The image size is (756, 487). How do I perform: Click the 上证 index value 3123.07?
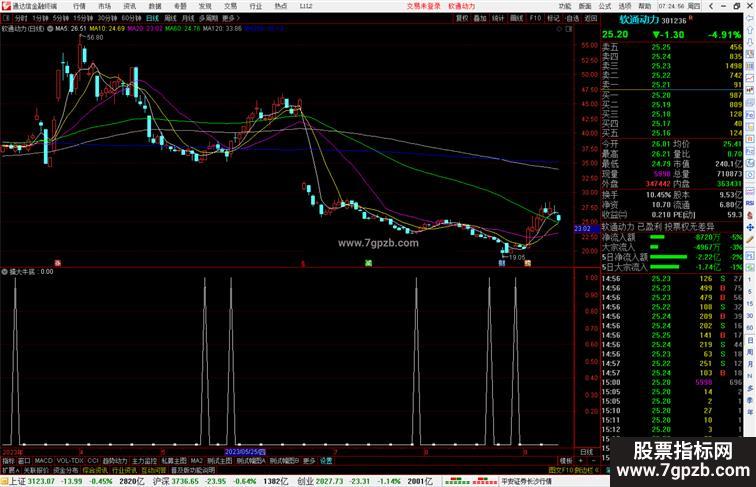(x=41, y=481)
